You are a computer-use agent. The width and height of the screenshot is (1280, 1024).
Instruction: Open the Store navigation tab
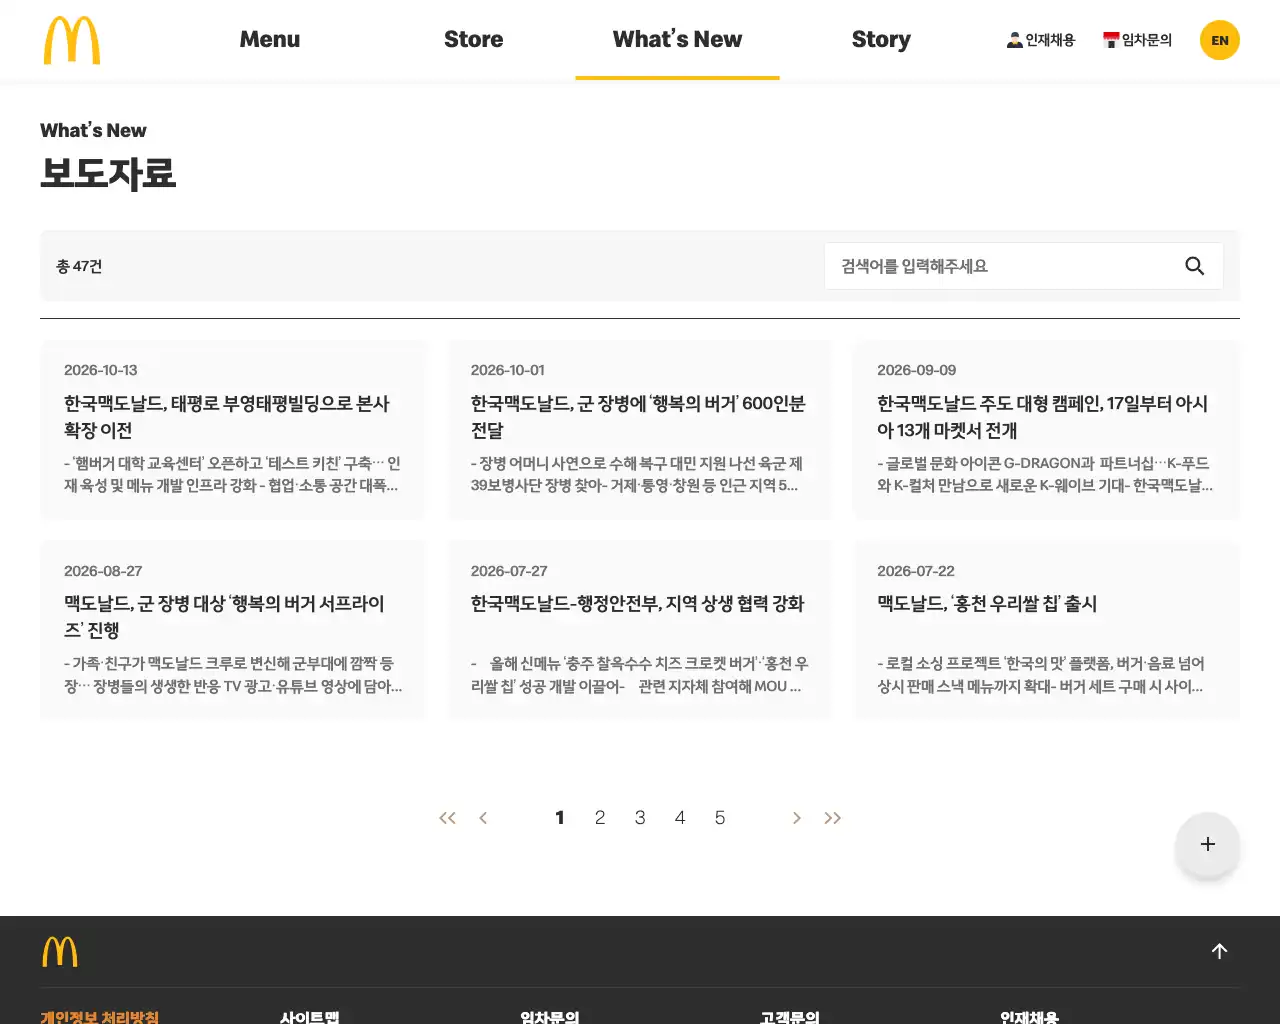(x=474, y=39)
